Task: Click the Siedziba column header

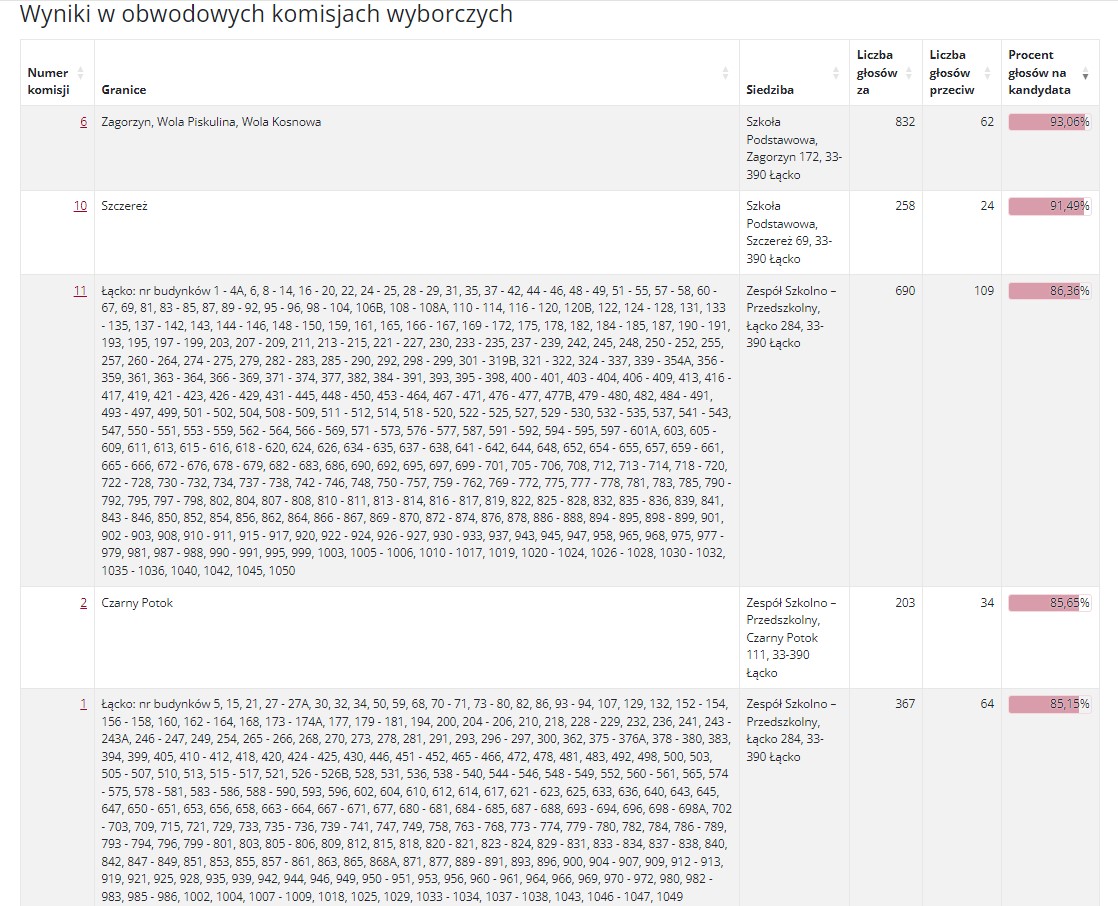Action: click(794, 73)
